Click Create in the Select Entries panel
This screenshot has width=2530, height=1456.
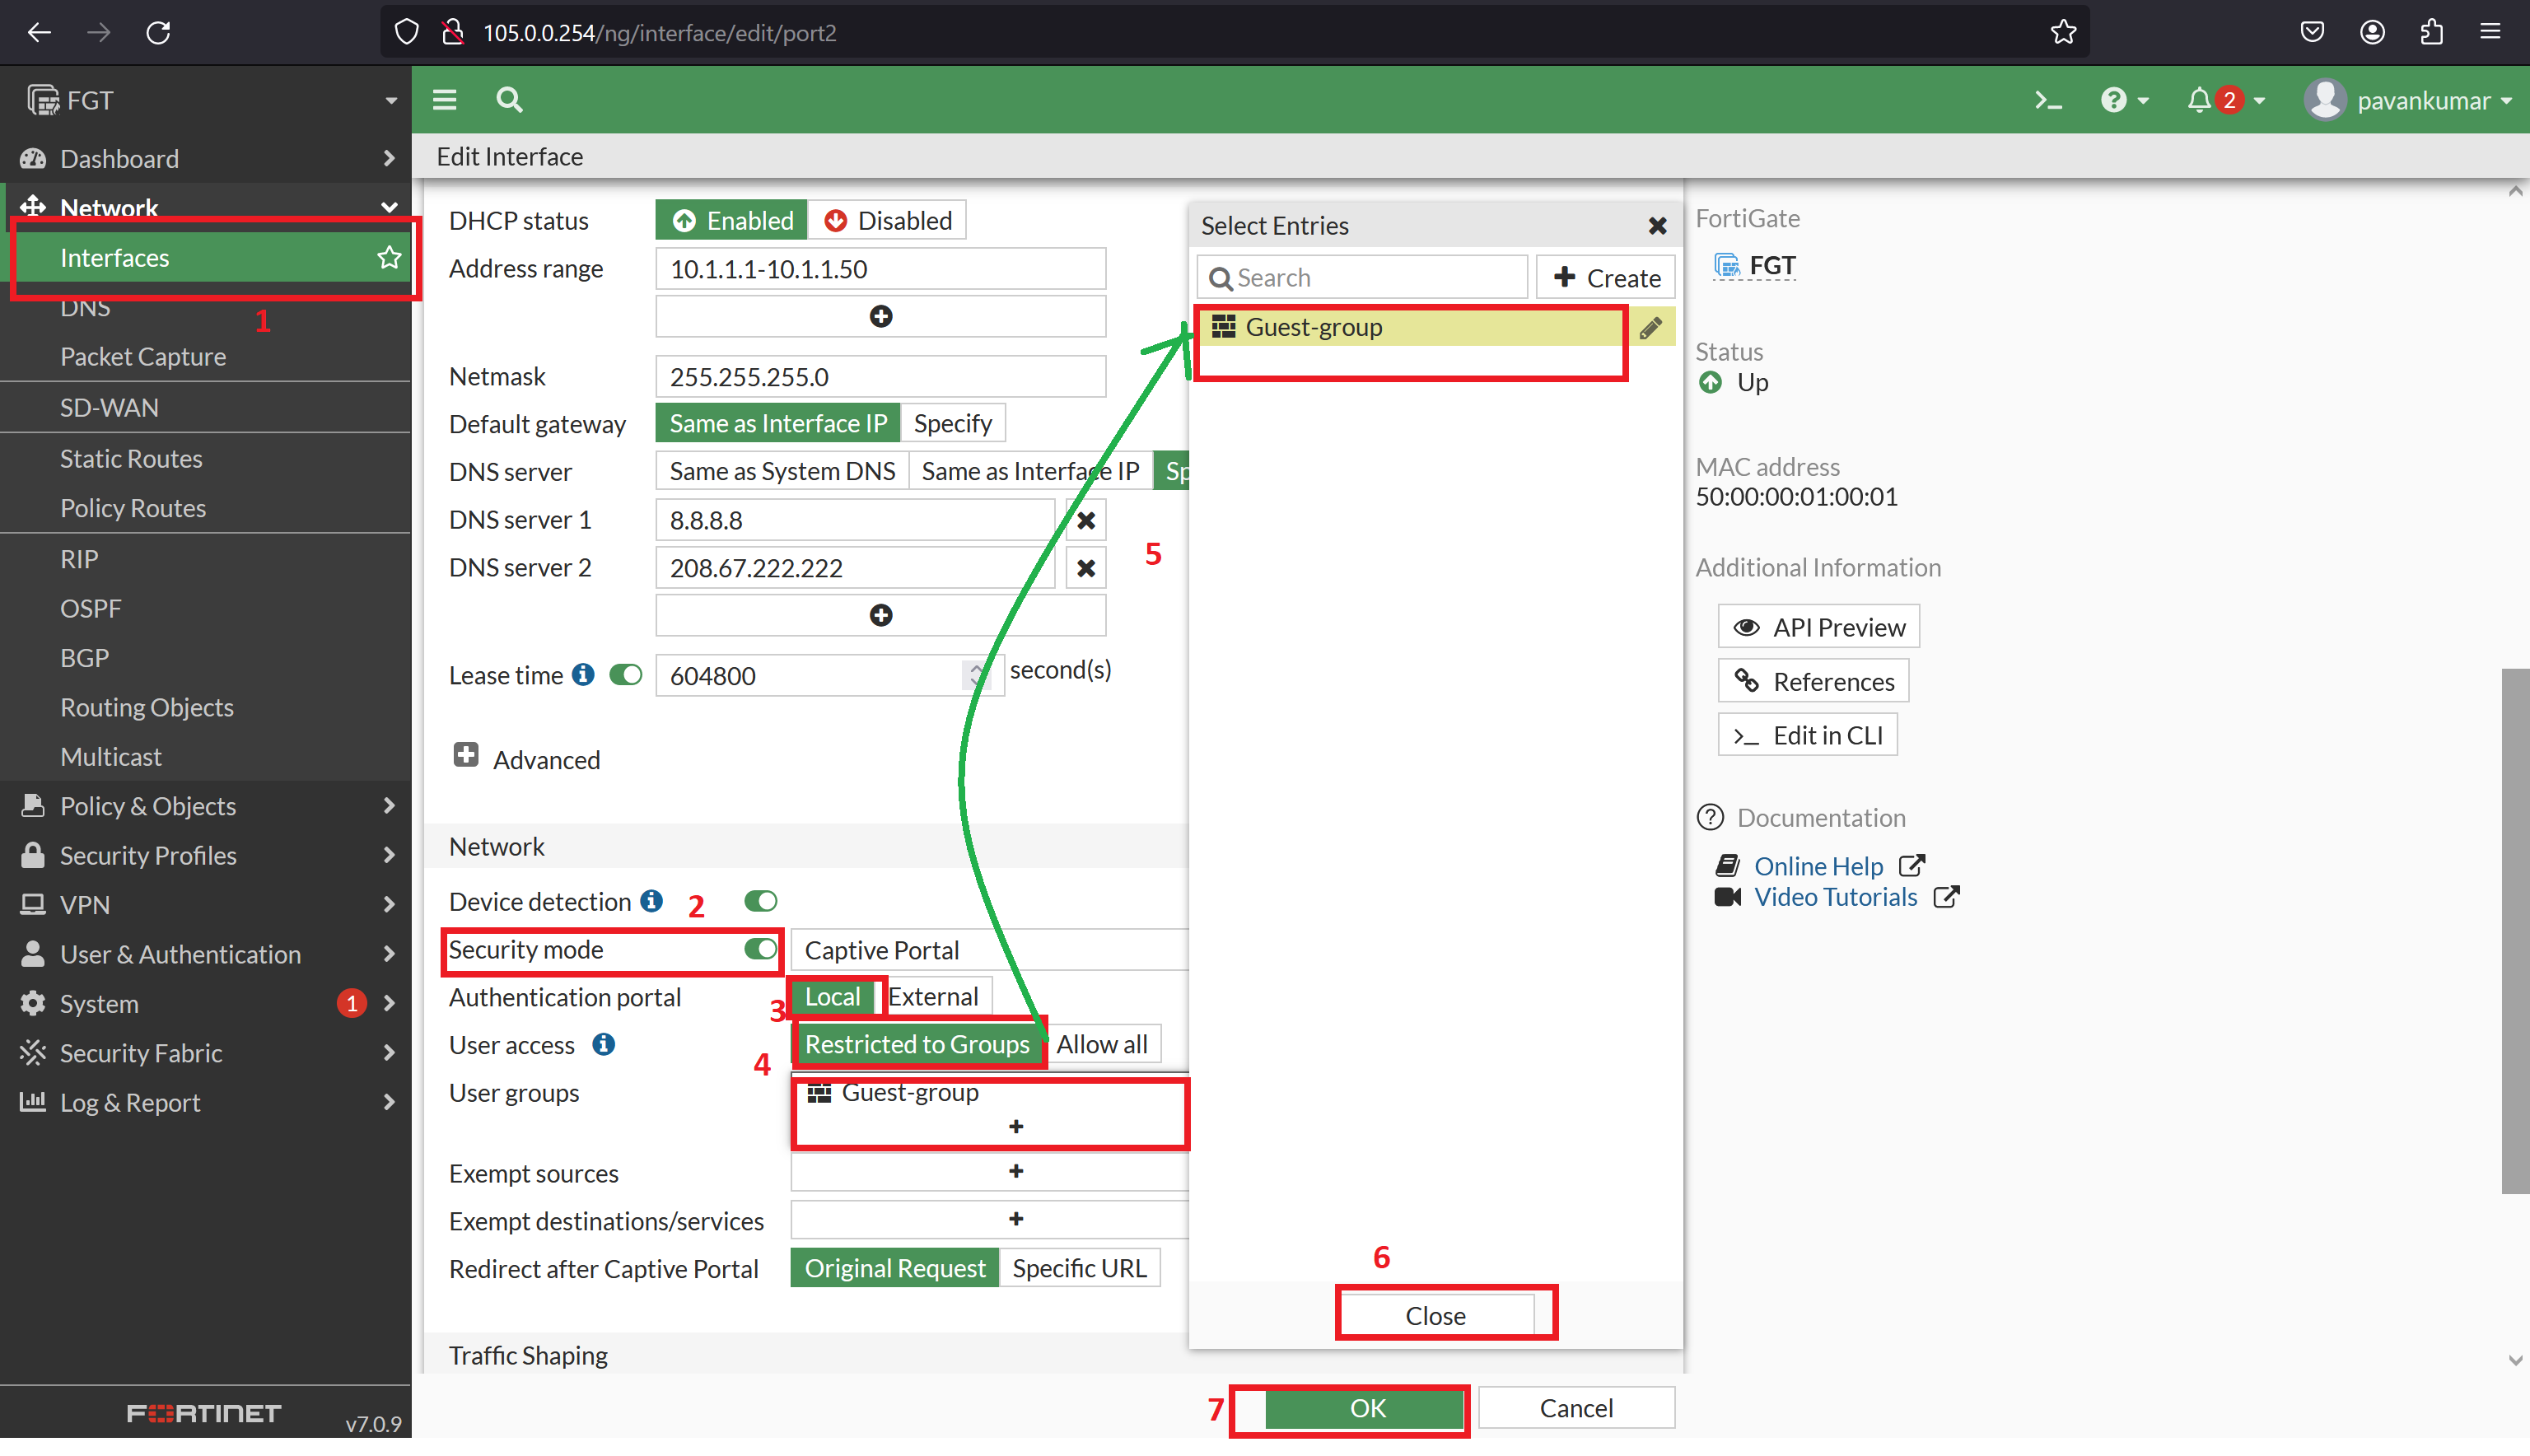[1605, 276]
